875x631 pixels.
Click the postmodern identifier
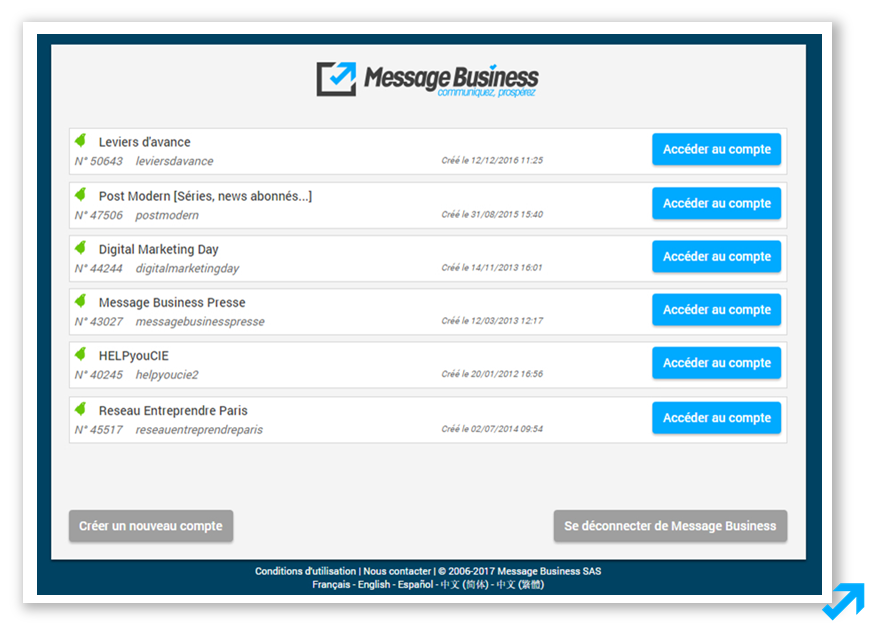coord(167,215)
